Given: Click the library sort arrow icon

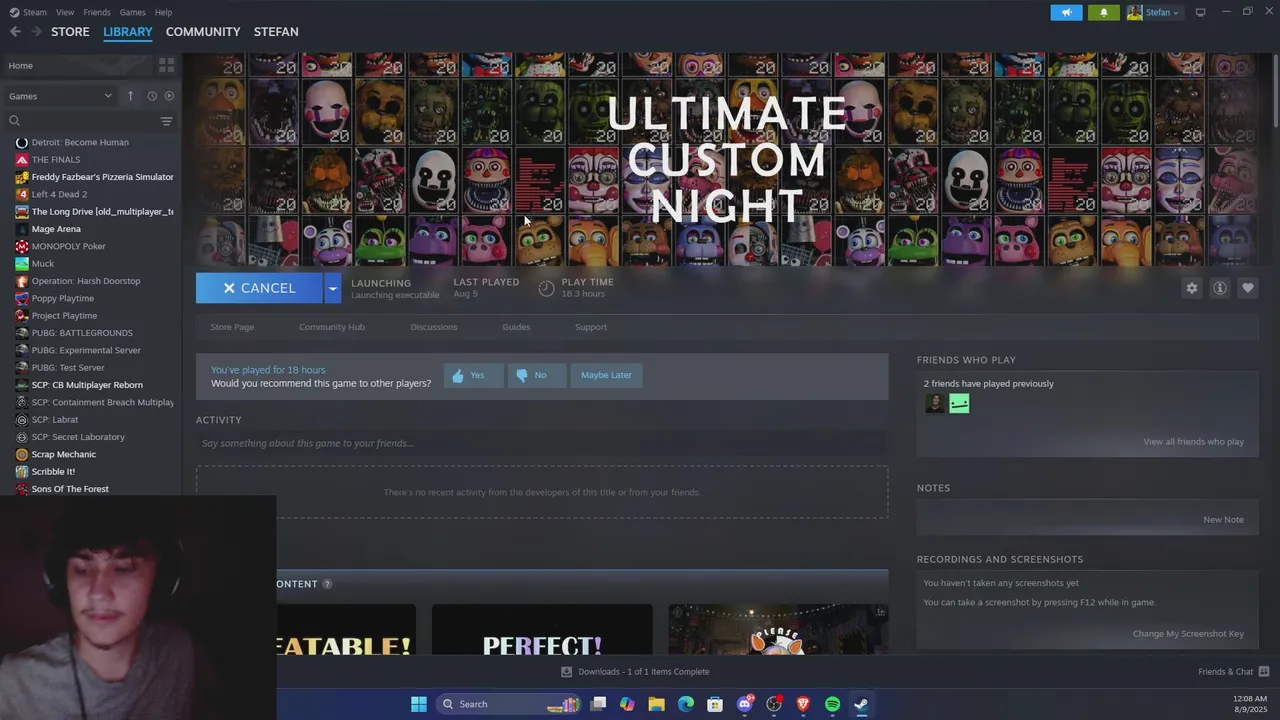Looking at the screenshot, I should [x=130, y=96].
